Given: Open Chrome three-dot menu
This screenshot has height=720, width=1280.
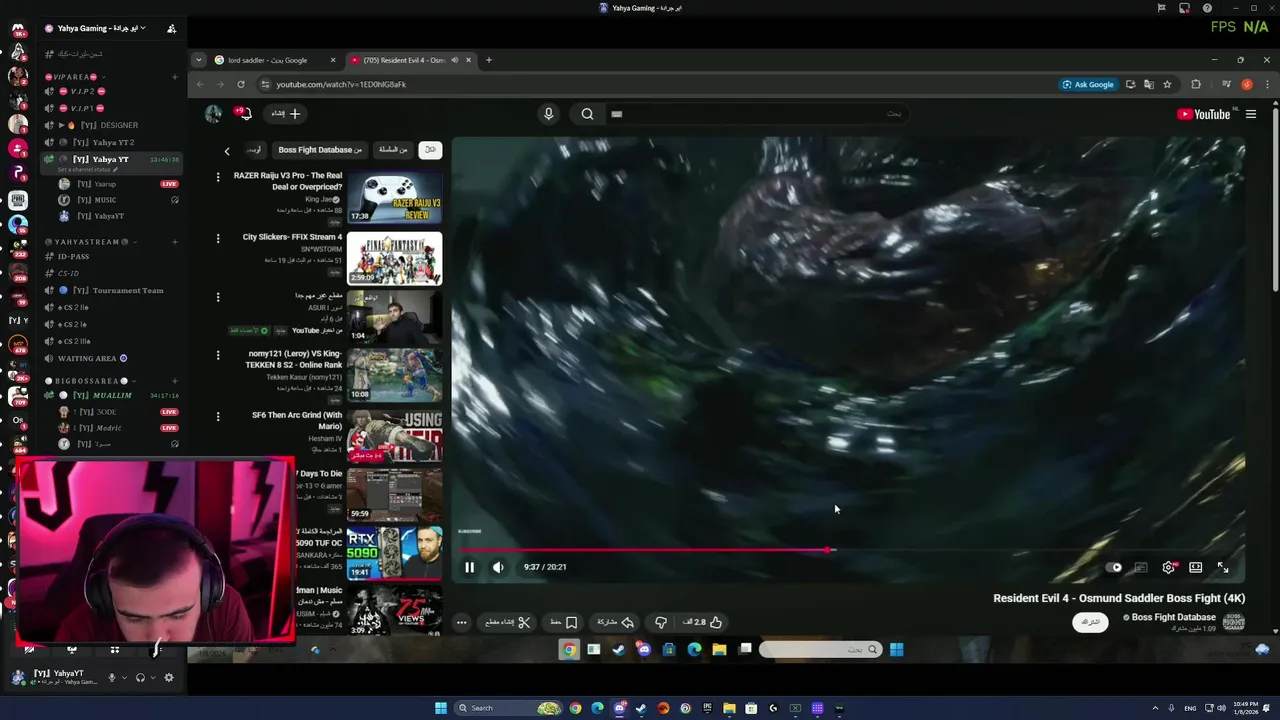Looking at the screenshot, I should coord(1267,85).
